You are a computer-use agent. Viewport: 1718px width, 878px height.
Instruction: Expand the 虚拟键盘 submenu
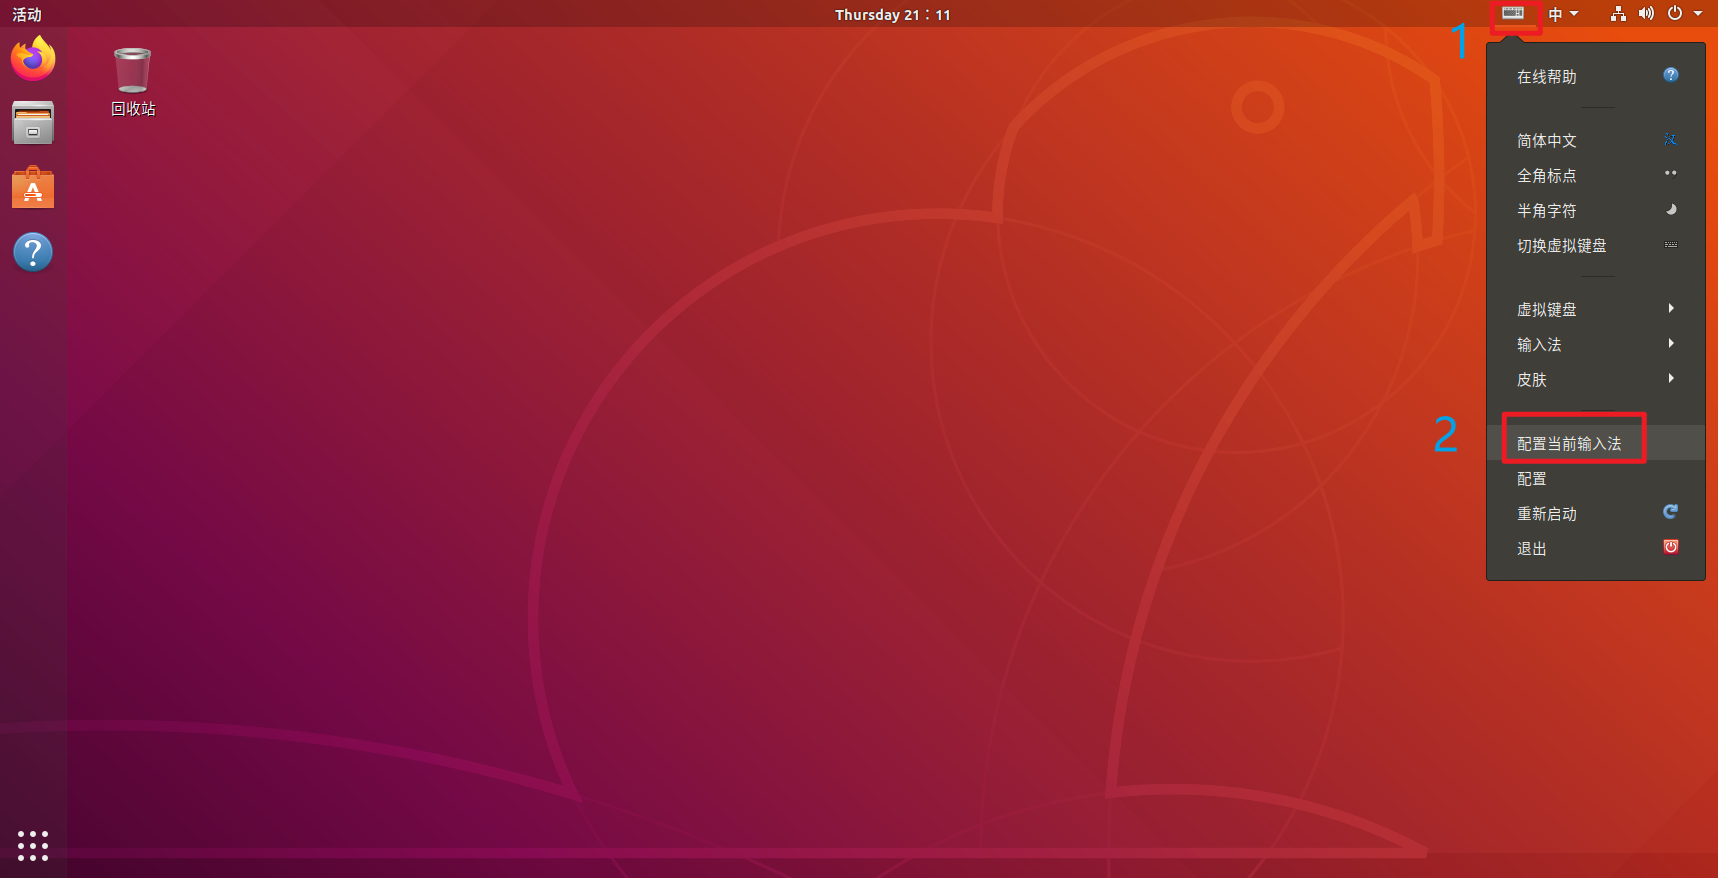1596,310
